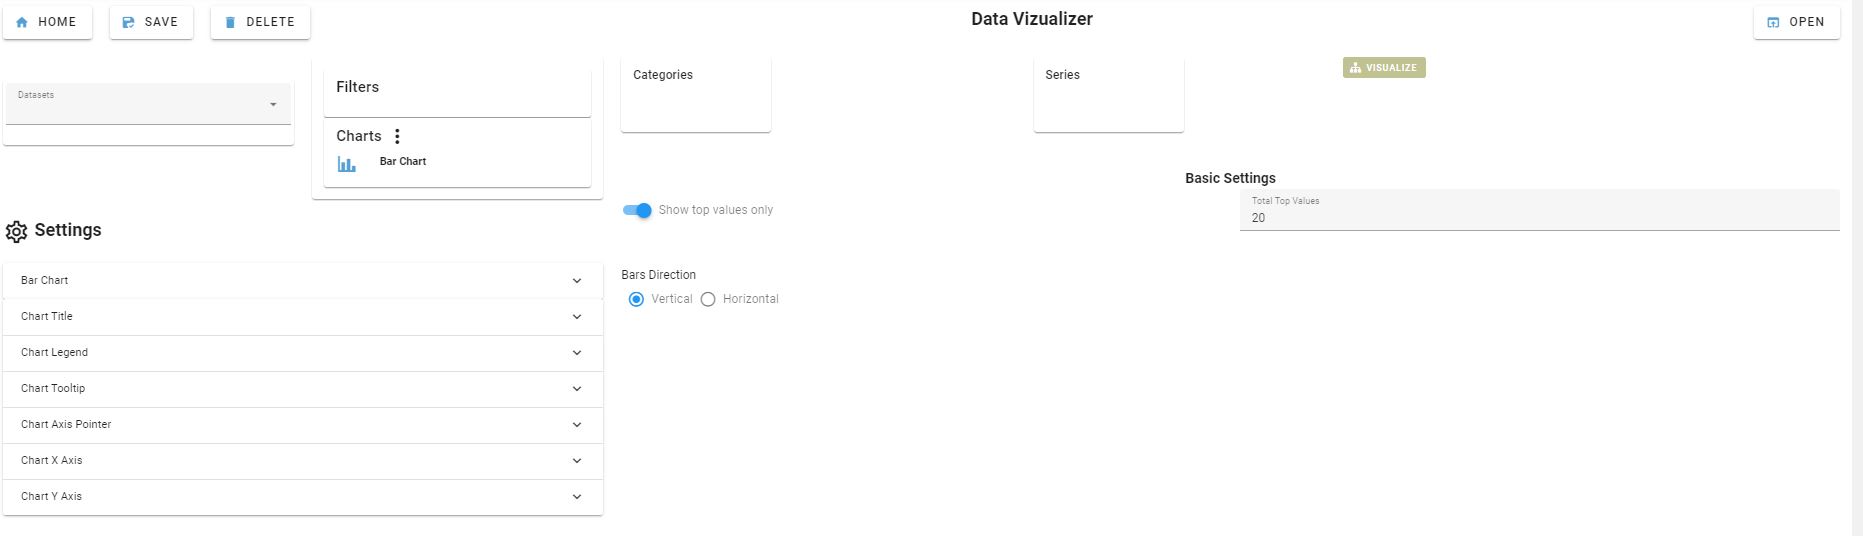Select the Bar Chart icon
1863x536 pixels.
click(x=347, y=163)
